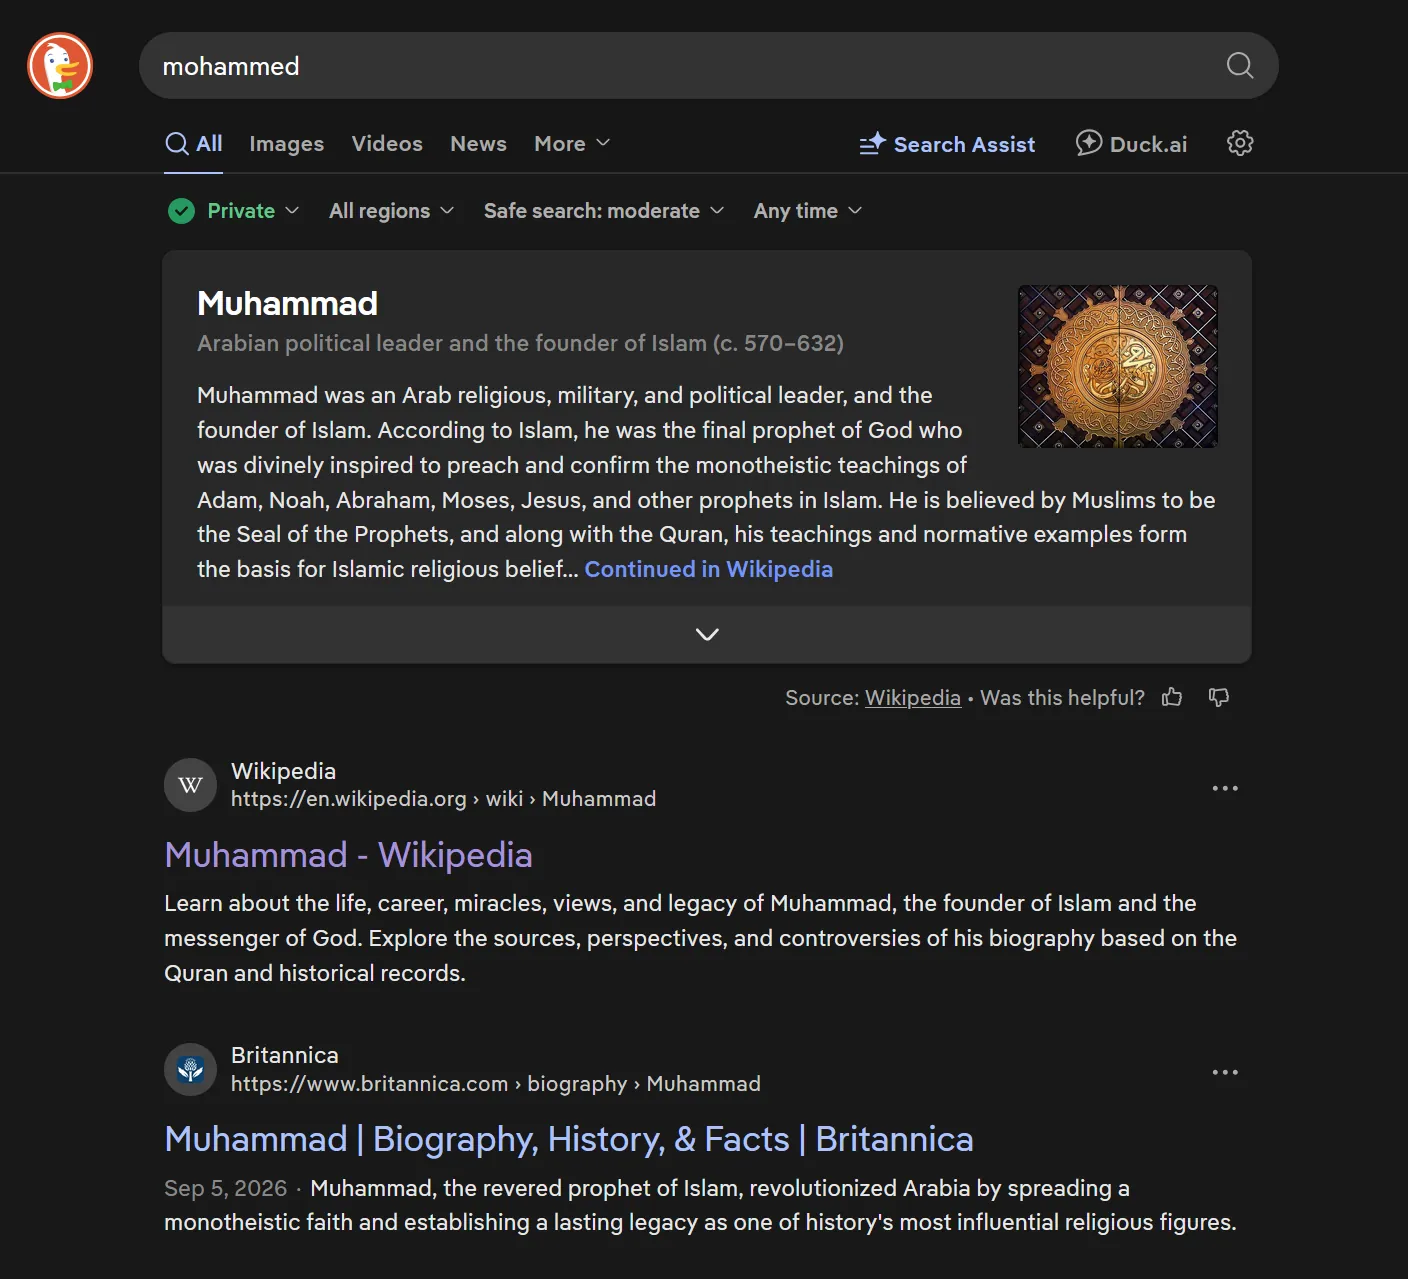1408x1279 pixels.
Task: Switch to the News tab
Action: (x=478, y=144)
